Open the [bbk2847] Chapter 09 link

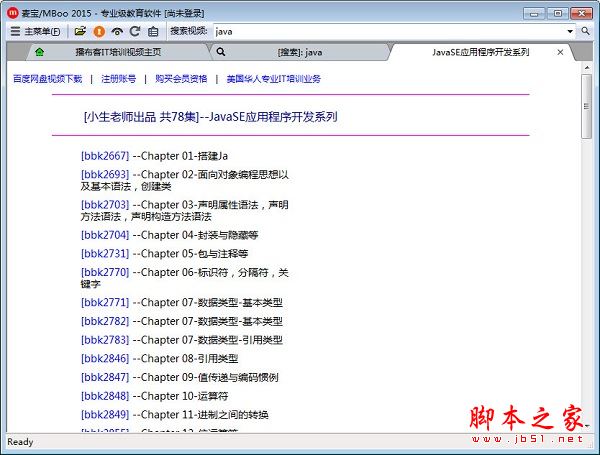point(105,378)
